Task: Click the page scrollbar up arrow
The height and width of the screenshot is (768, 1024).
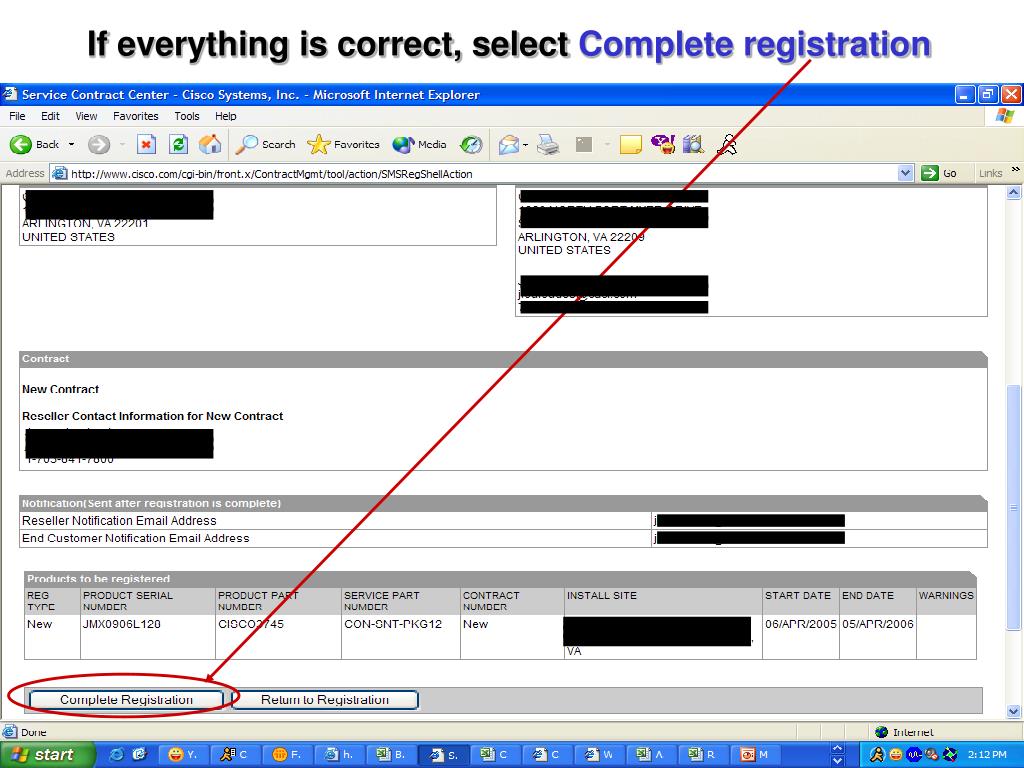Action: pyautogui.click(x=1014, y=192)
